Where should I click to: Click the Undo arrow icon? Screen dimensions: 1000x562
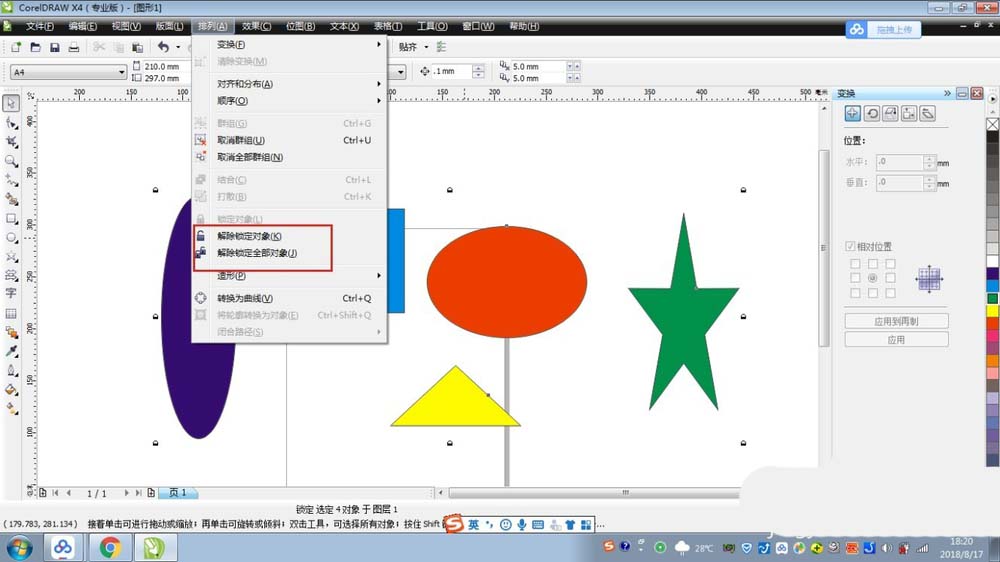(164, 47)
